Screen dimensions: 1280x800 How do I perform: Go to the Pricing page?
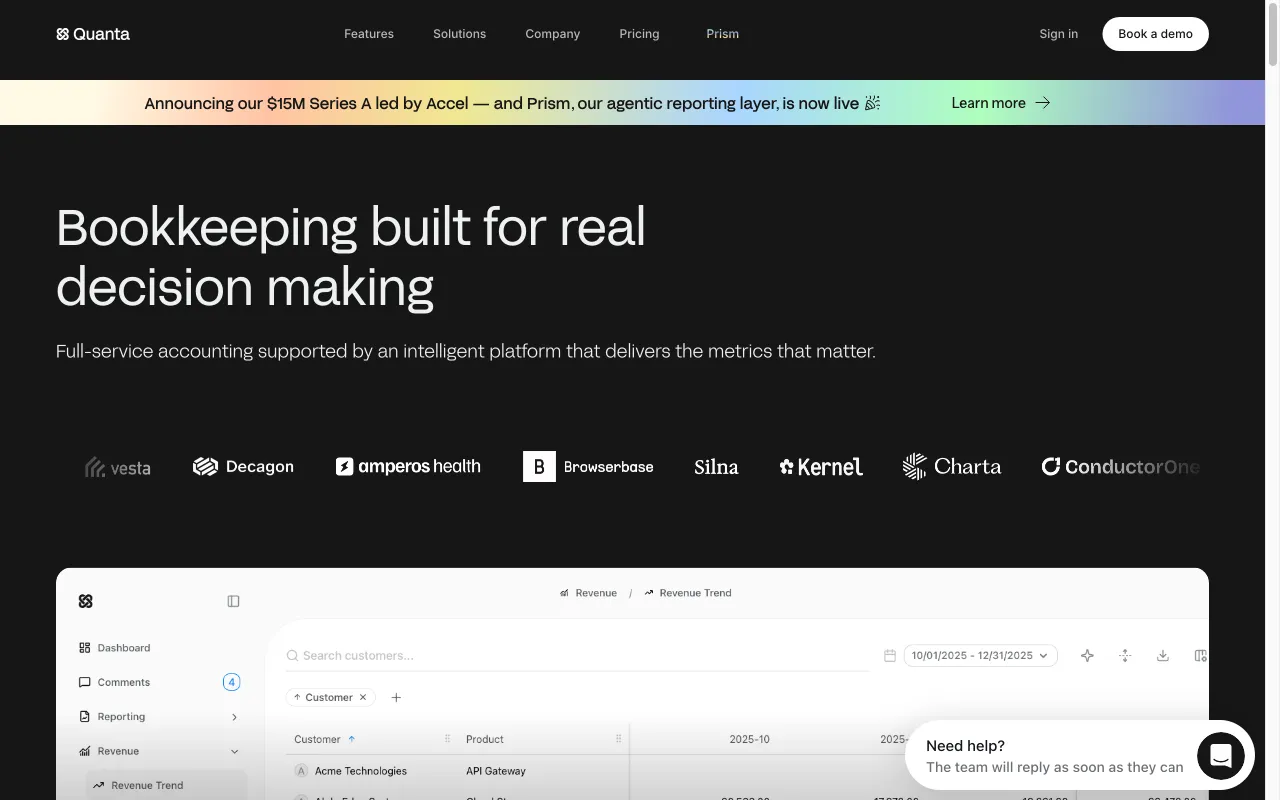coord(639,34)
